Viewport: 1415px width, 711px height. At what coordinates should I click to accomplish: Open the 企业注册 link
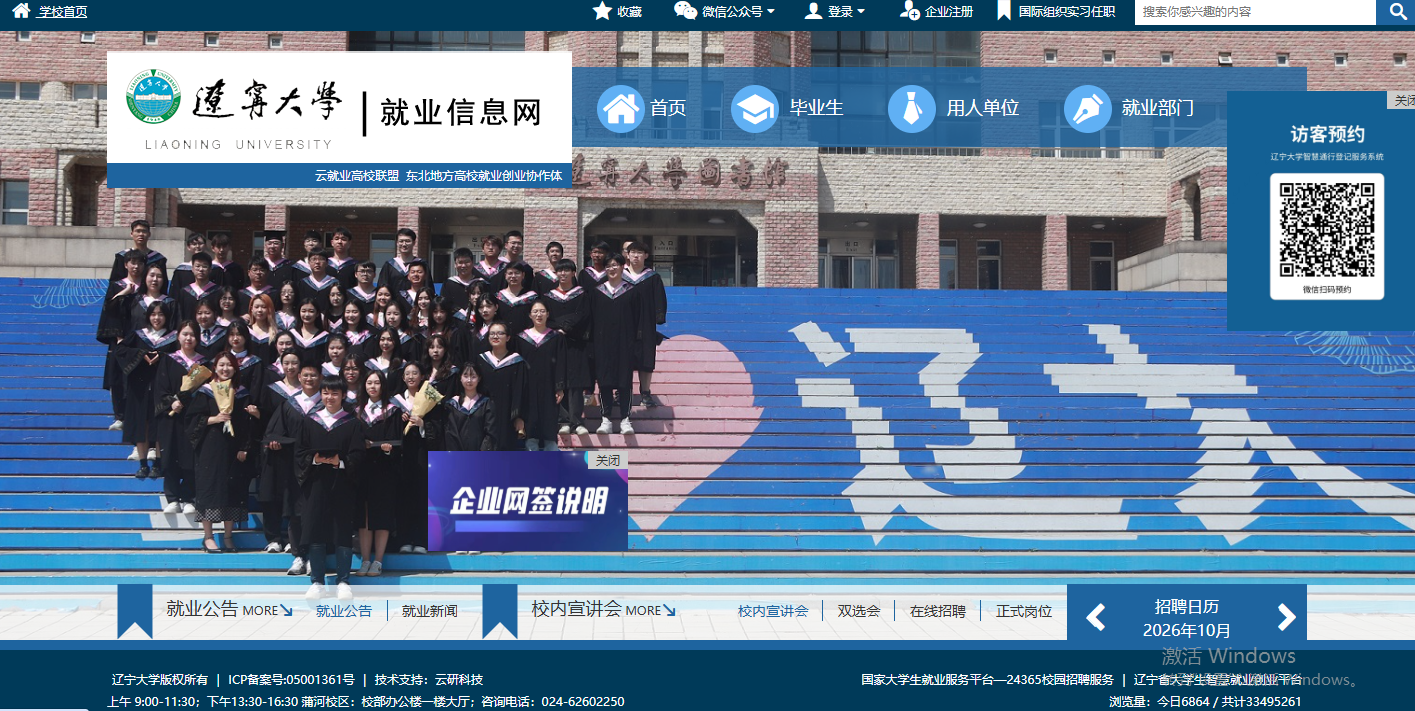tap(949, 12)
